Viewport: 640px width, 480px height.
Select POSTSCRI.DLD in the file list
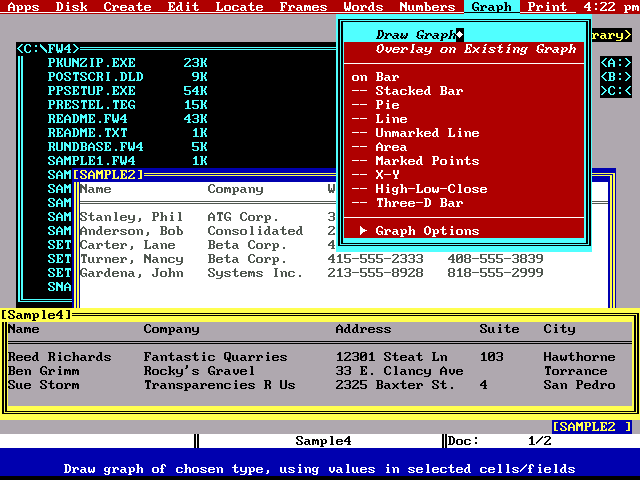point(96,77)
